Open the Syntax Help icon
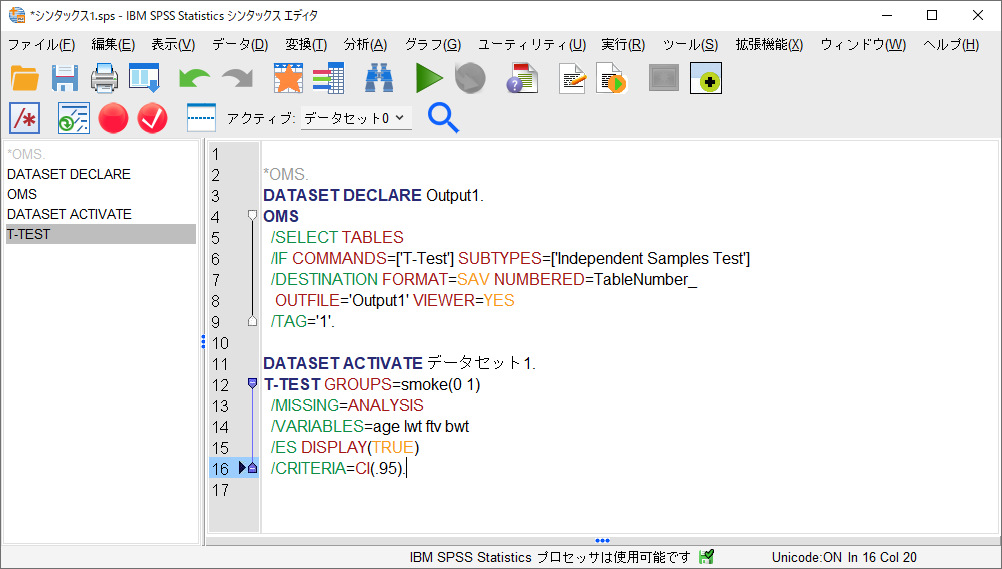This screenshot has height=569, width=1002. click(x=522, y=79)
